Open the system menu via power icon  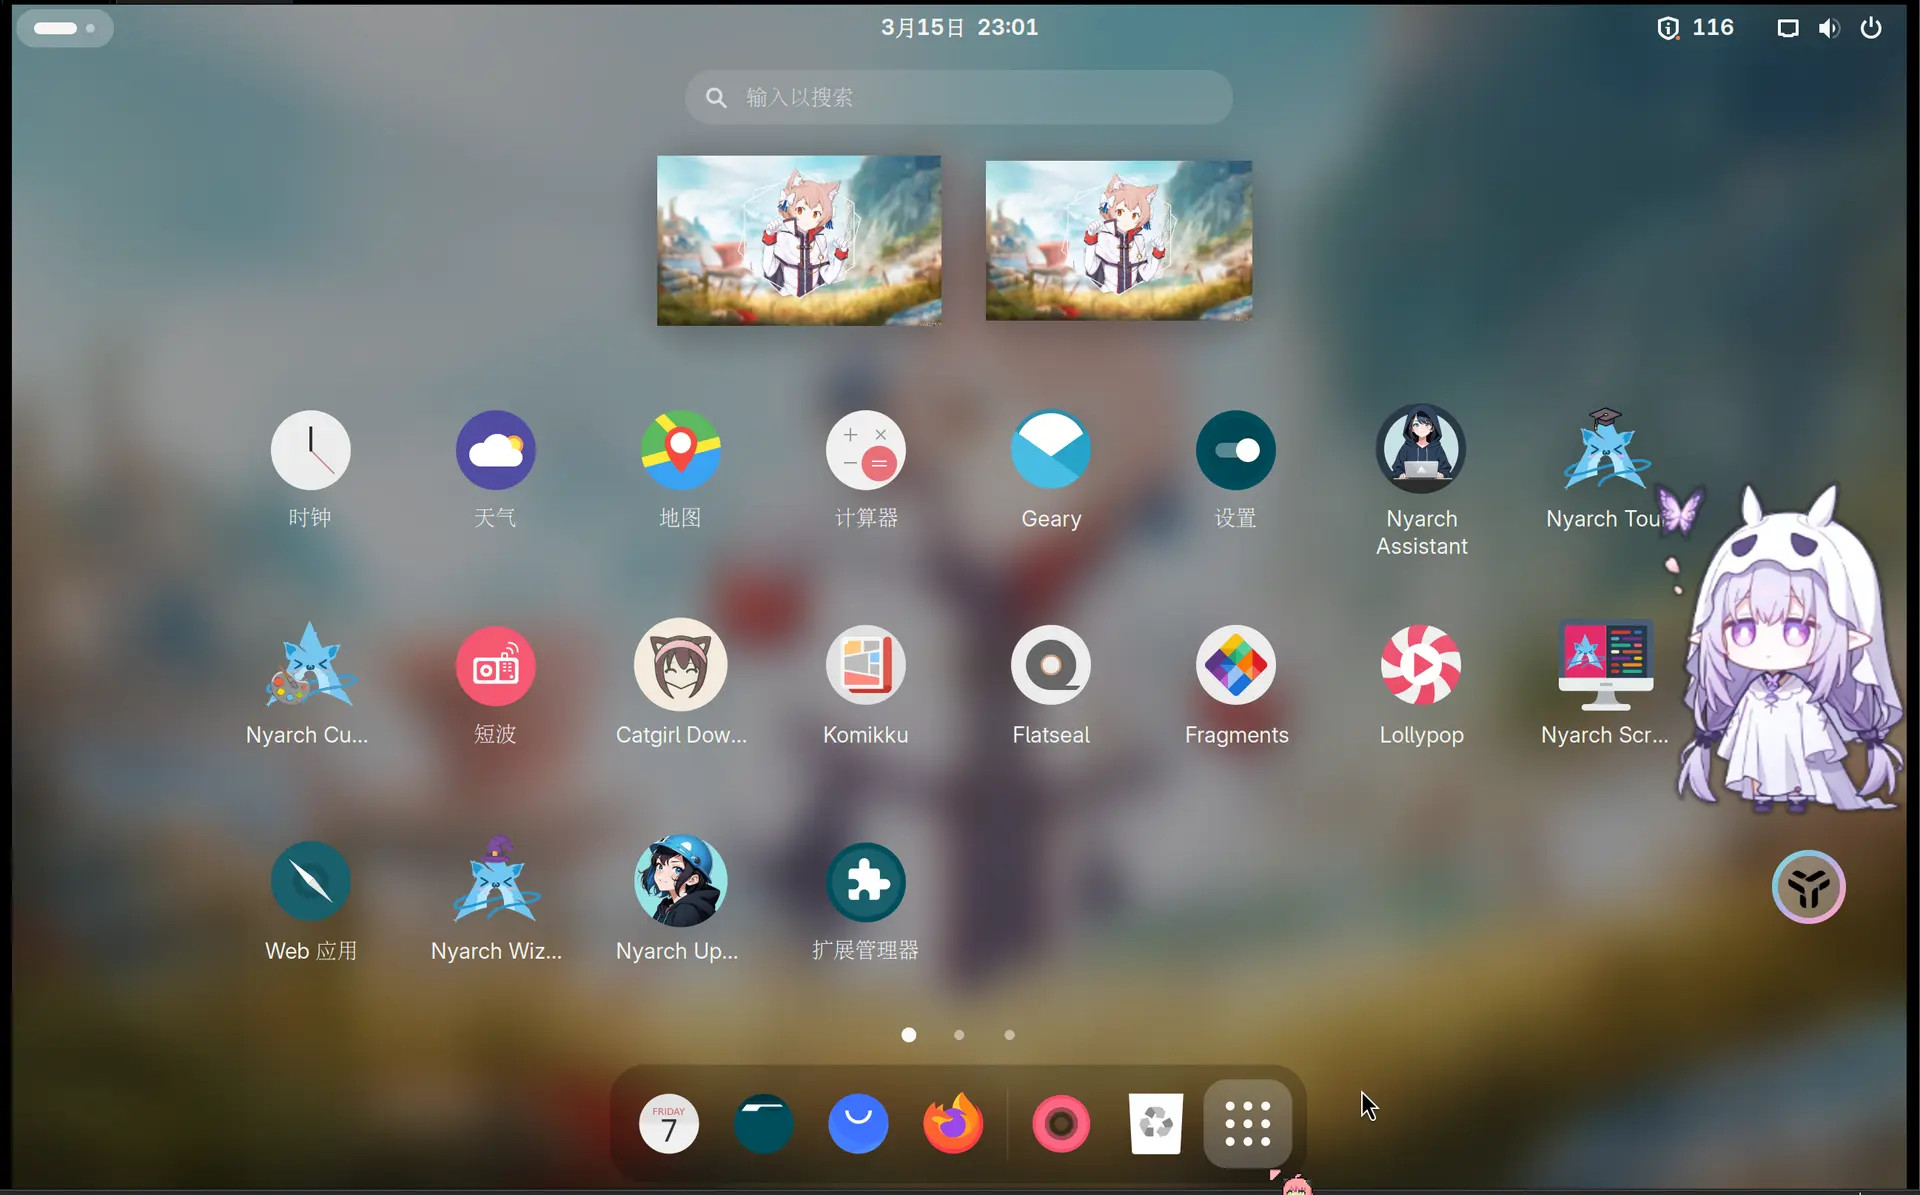click(1871, 28)
